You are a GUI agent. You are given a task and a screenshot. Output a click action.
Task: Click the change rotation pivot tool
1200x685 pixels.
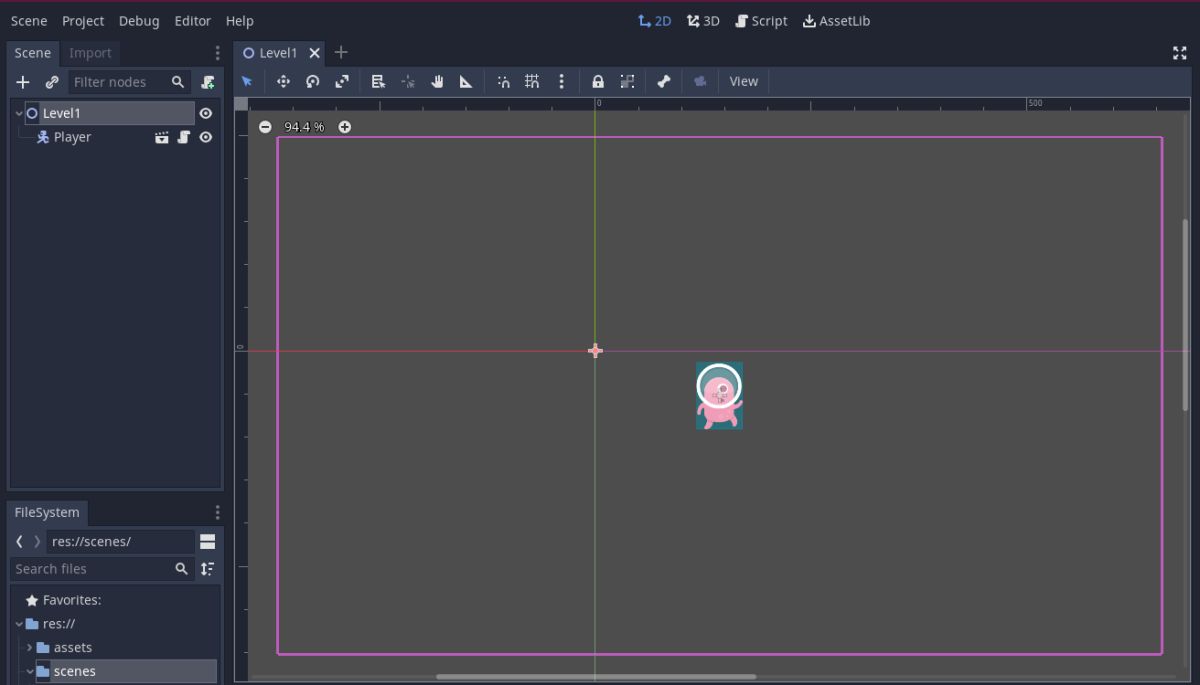tap(408, 81)
